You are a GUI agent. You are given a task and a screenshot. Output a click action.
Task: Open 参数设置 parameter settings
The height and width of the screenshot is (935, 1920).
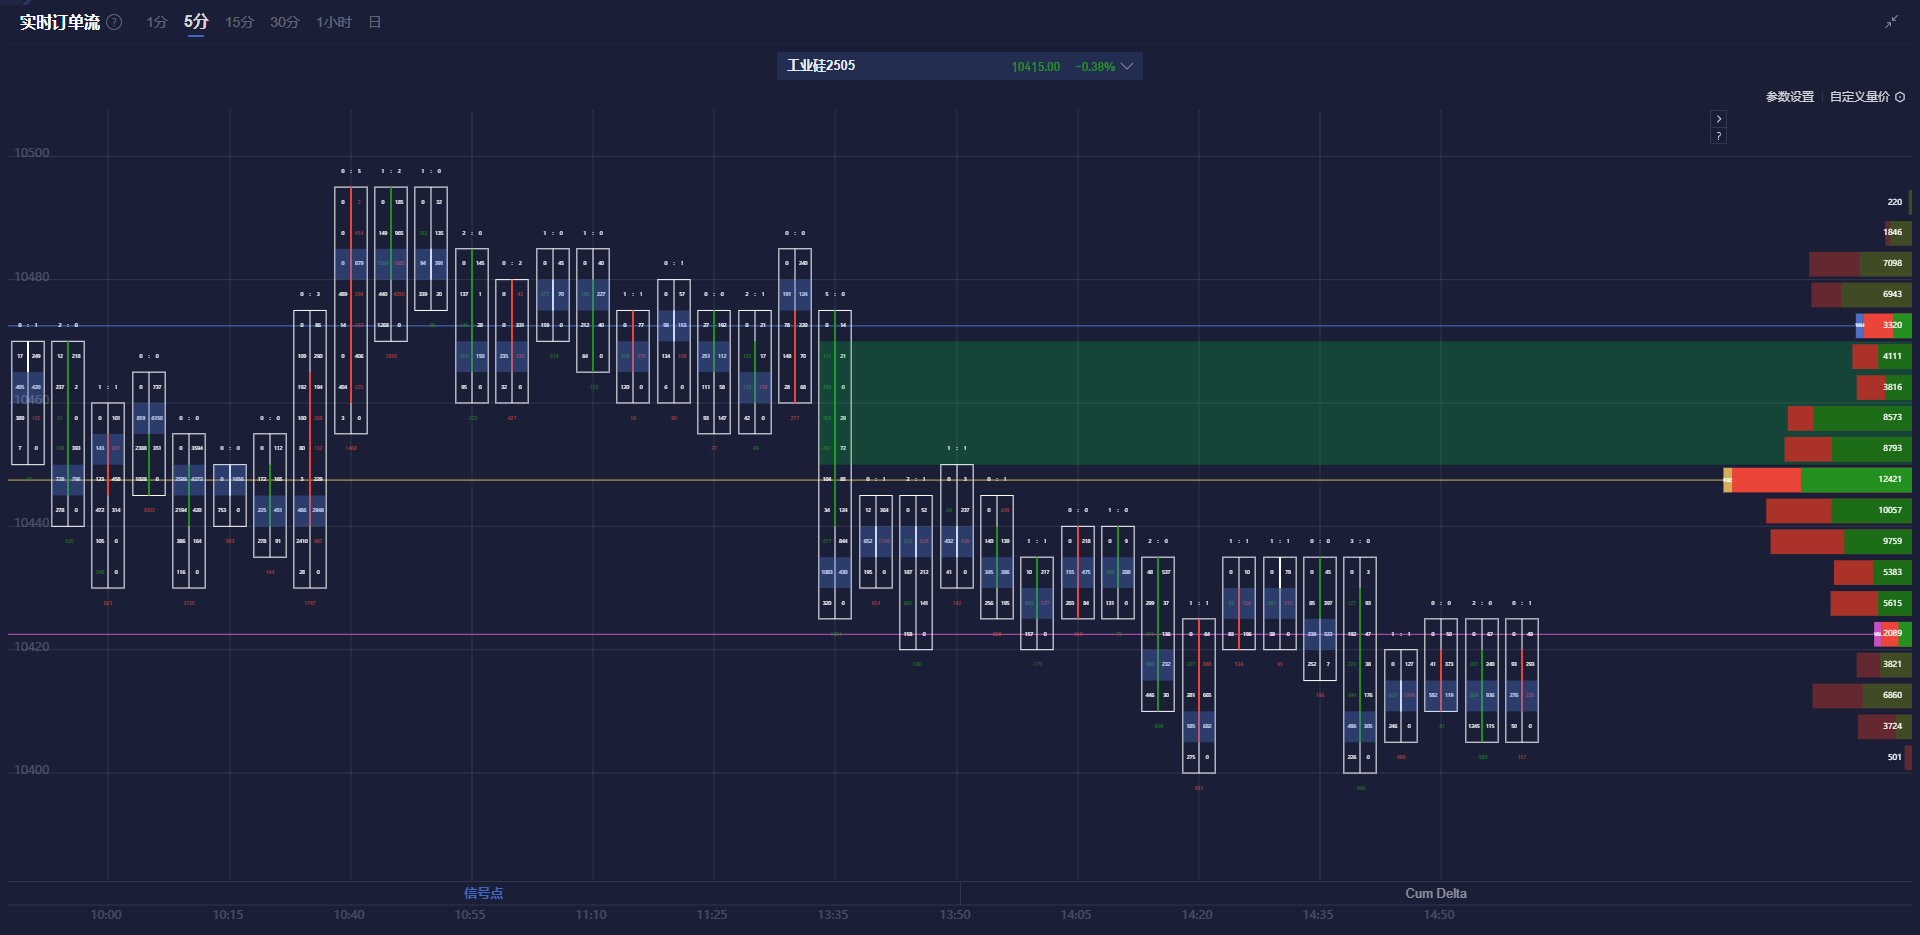(1789, 97)
